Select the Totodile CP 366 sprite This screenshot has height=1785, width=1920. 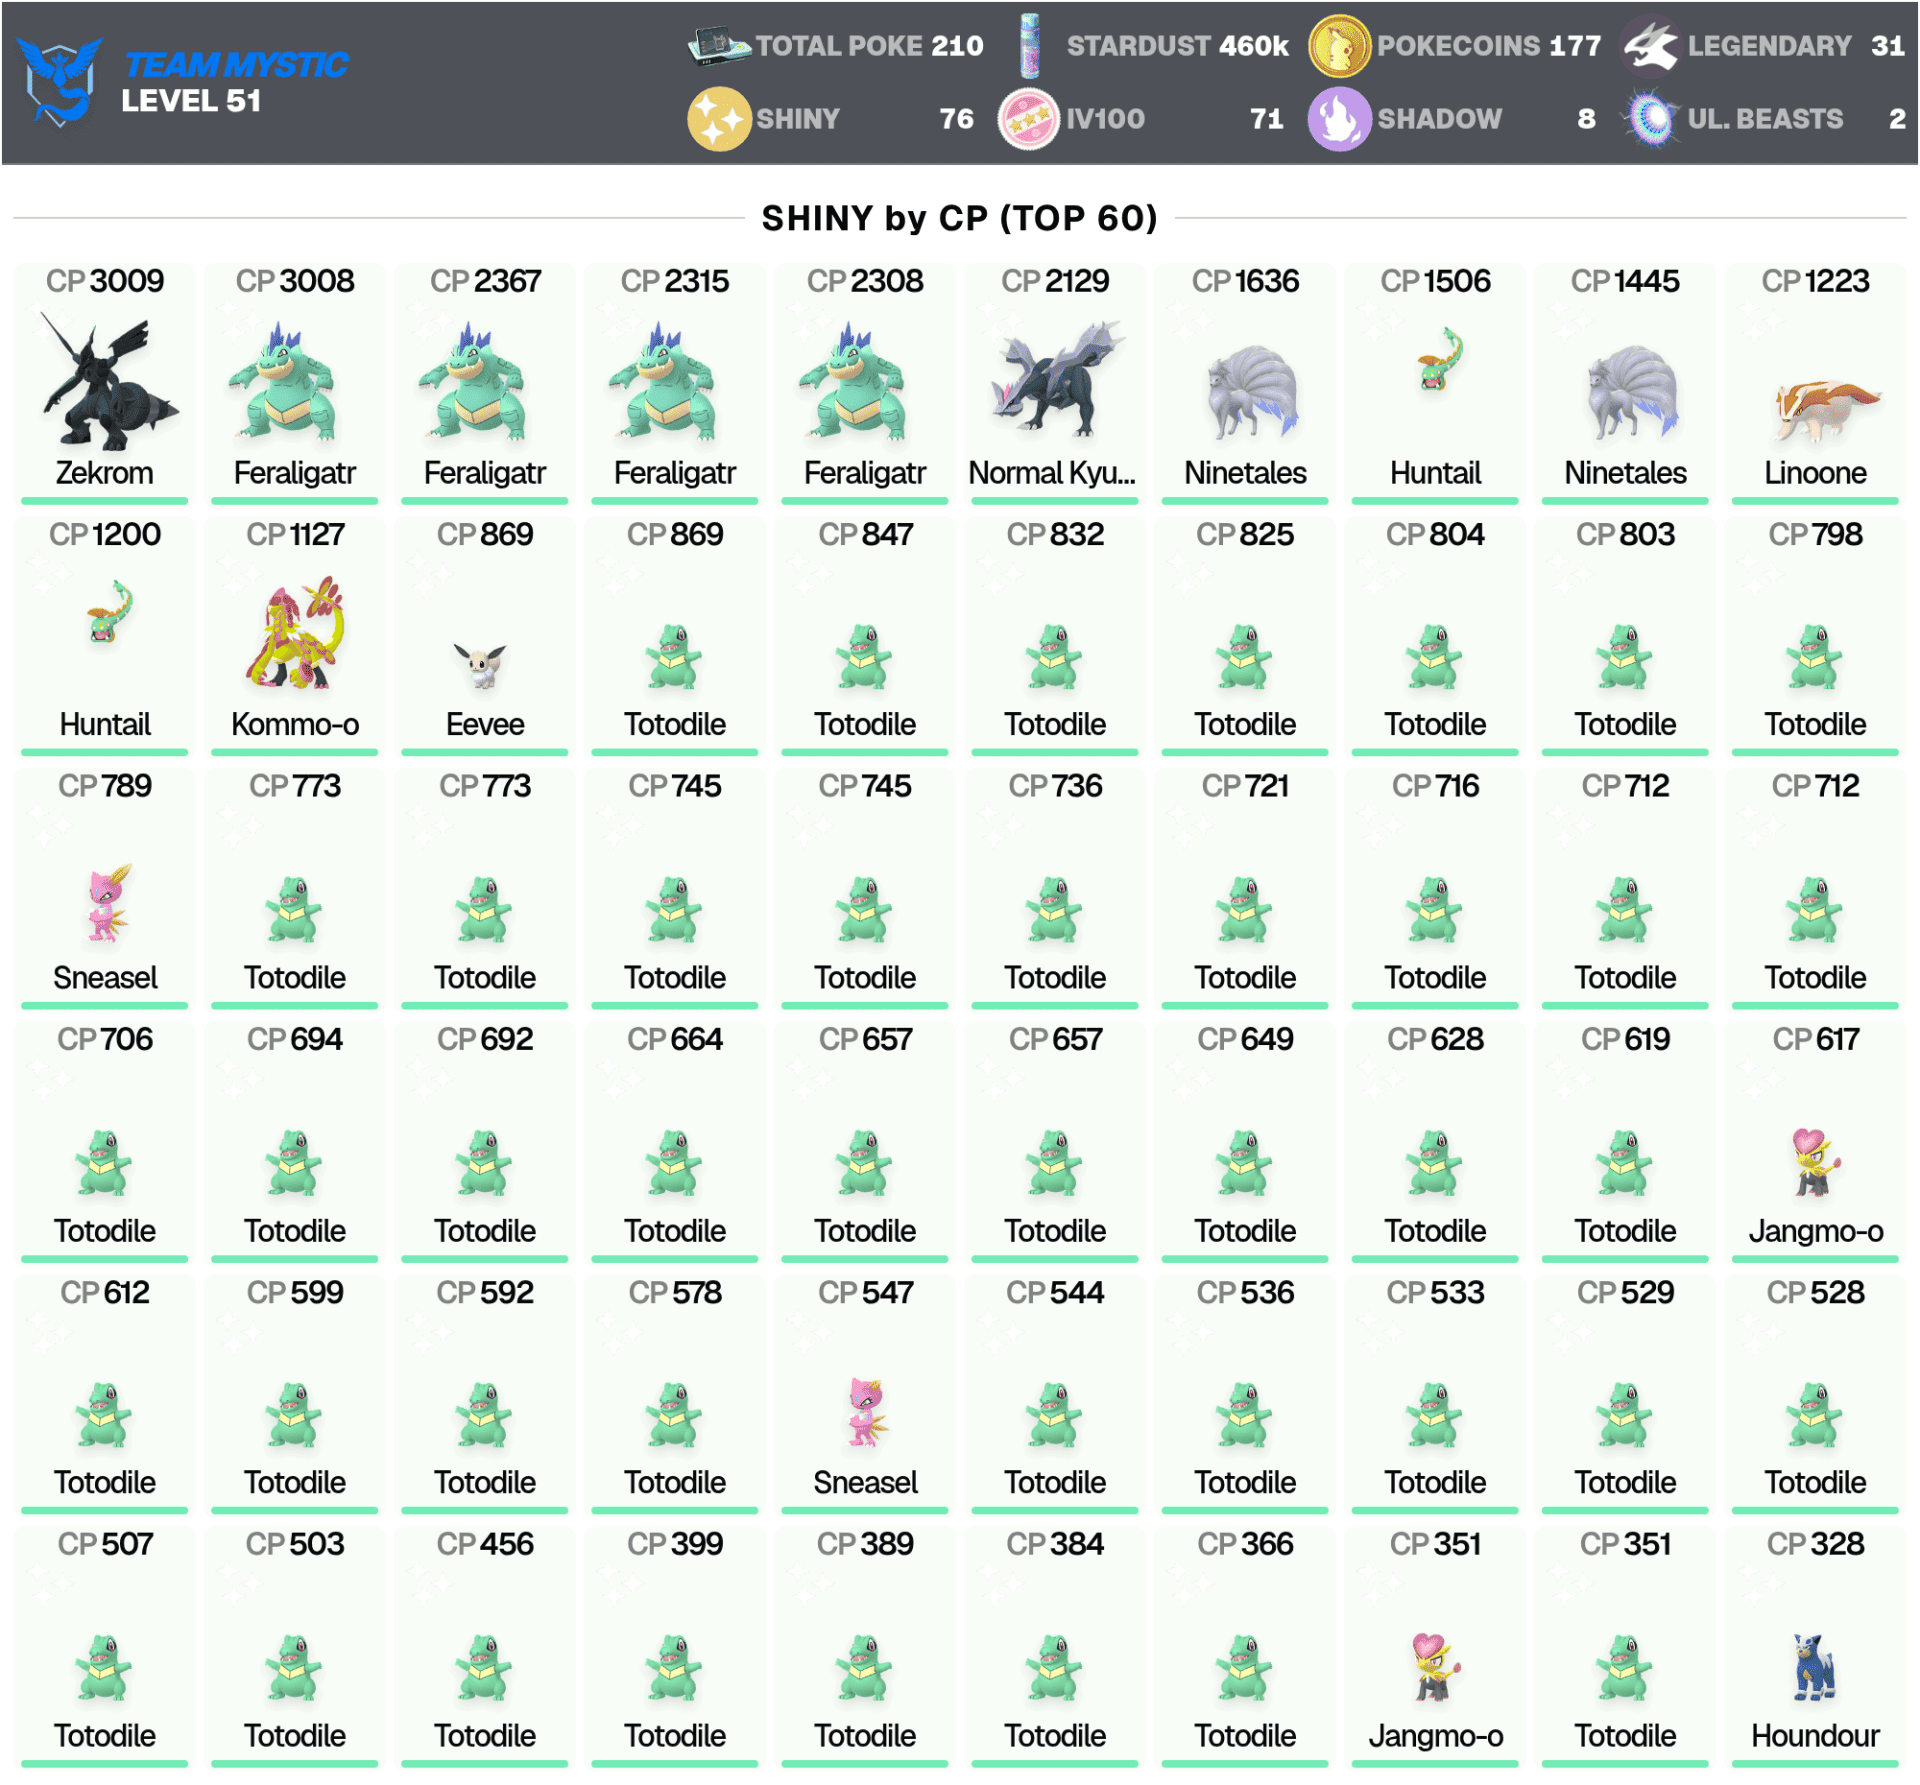coord(1244,1668)
